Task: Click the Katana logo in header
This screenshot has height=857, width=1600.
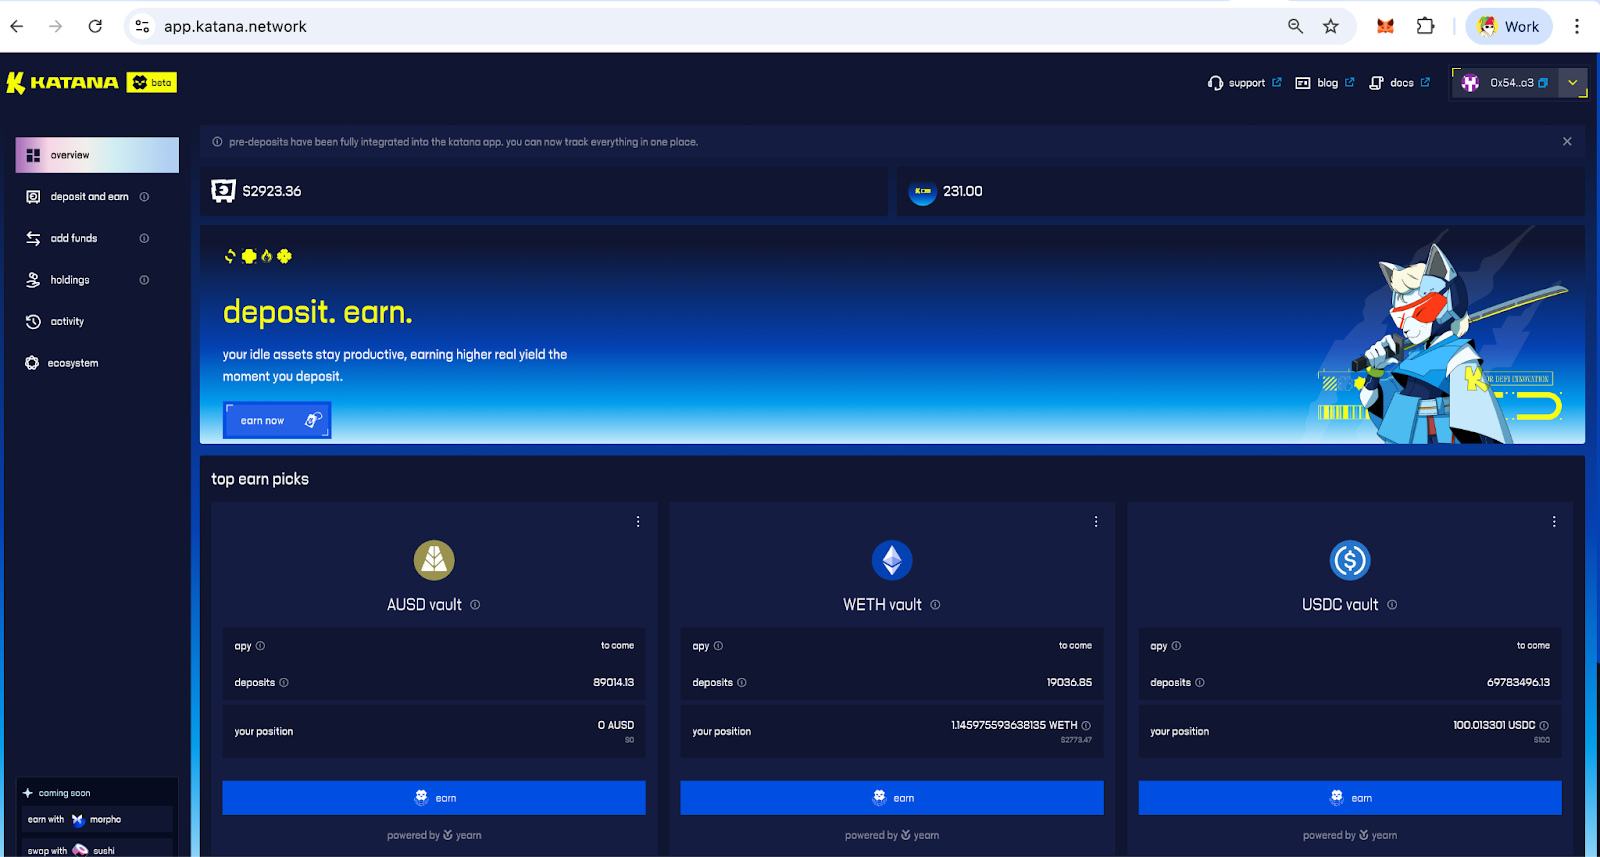Action: pyautogui.click(x=62, y=83)
